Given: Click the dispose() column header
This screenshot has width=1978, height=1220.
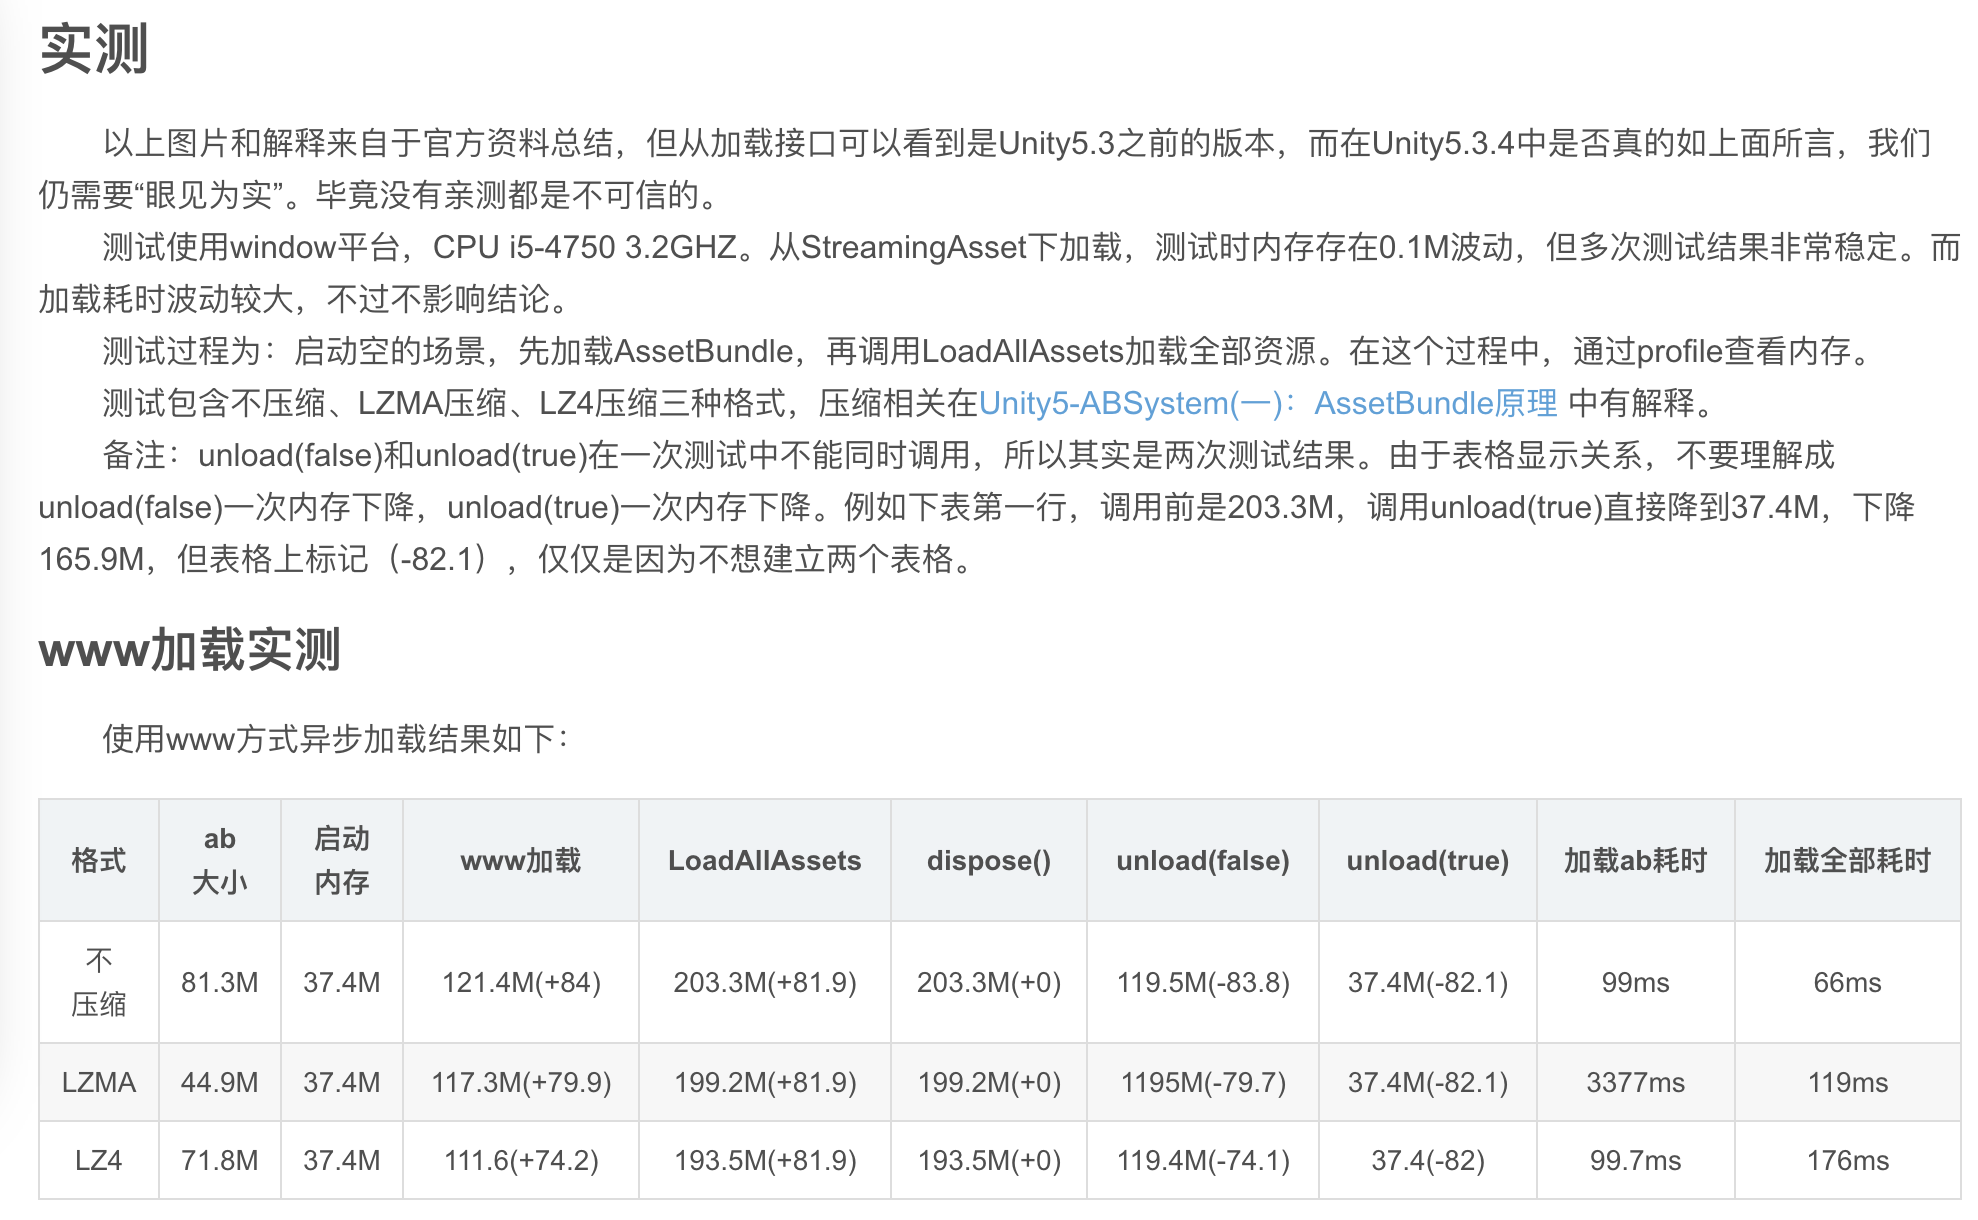Looking at the screenshot, I should pyautogui.click(x=988, y=860).
